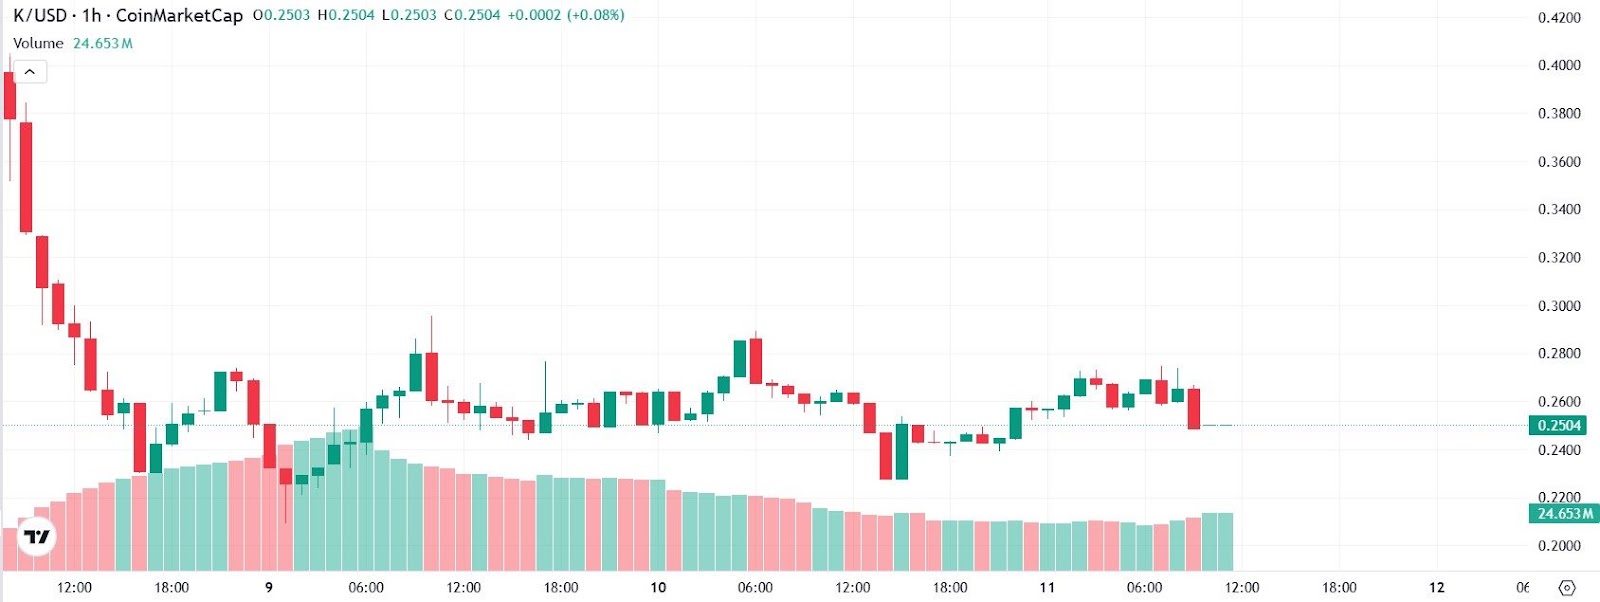The width and height of the screenshot is (1600, 602).
Task: Click the 0.3000 price scale label
Action: (1559, 306)
